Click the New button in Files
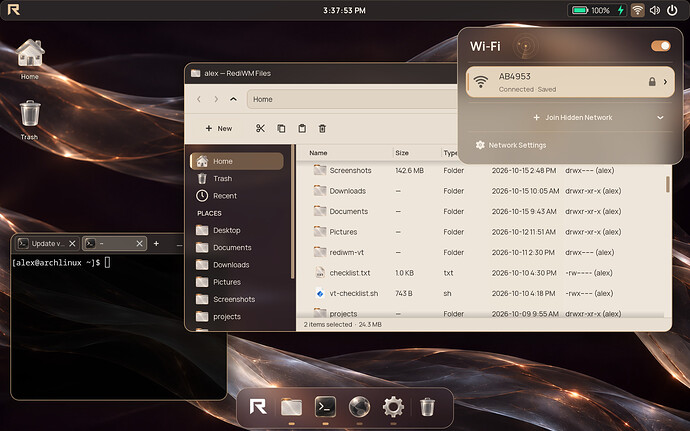690x431 pixels. (219, 129)
